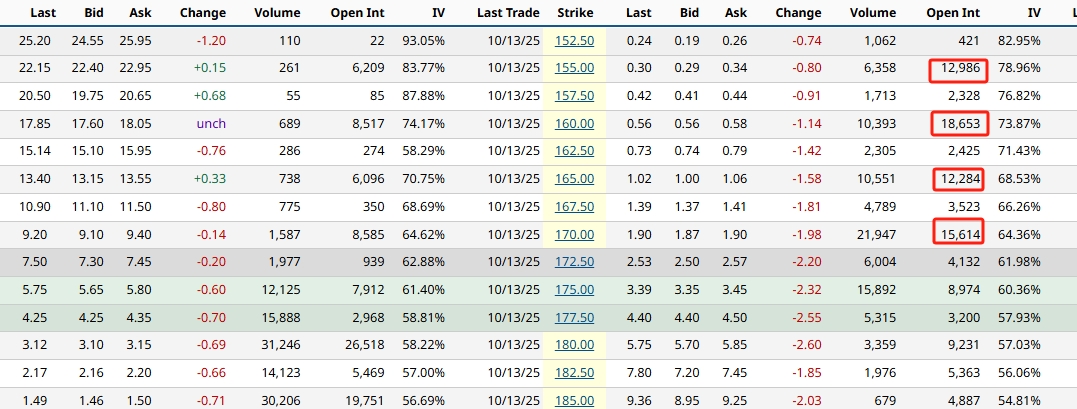This screenshot has width=1077, height=409.
Task: Select the 172.50 strike link
Action: pyautogui.click(x=574, y=260)
